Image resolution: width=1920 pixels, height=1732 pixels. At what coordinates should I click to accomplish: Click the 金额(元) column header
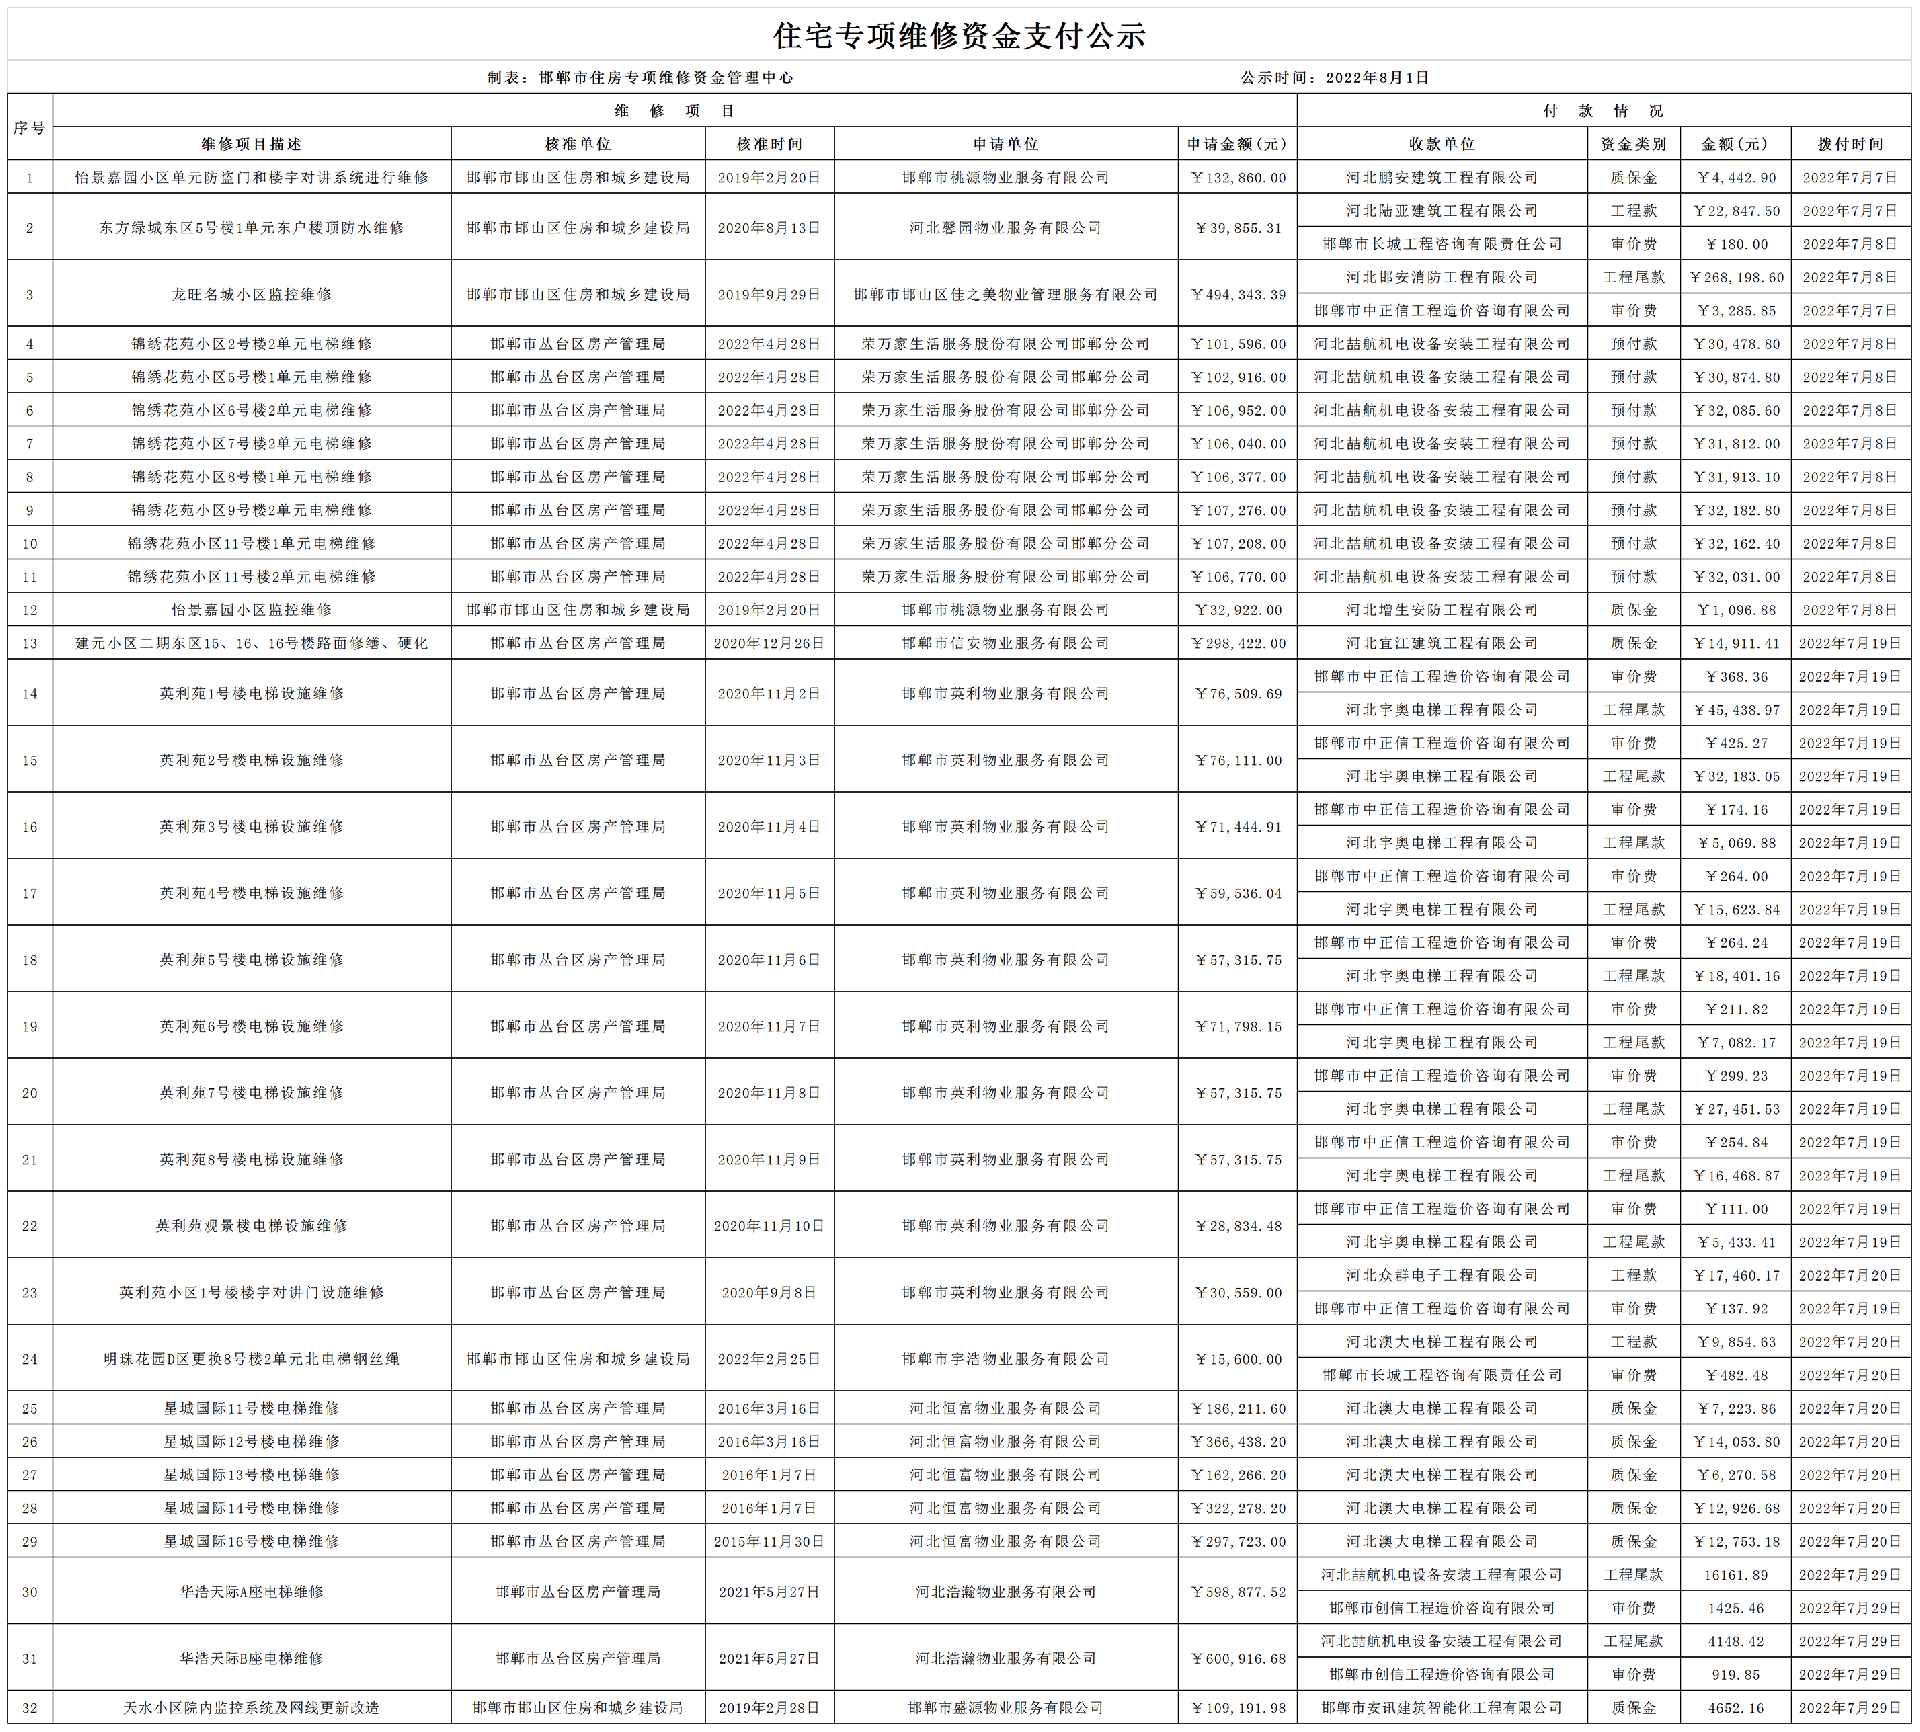[1736, 144]
